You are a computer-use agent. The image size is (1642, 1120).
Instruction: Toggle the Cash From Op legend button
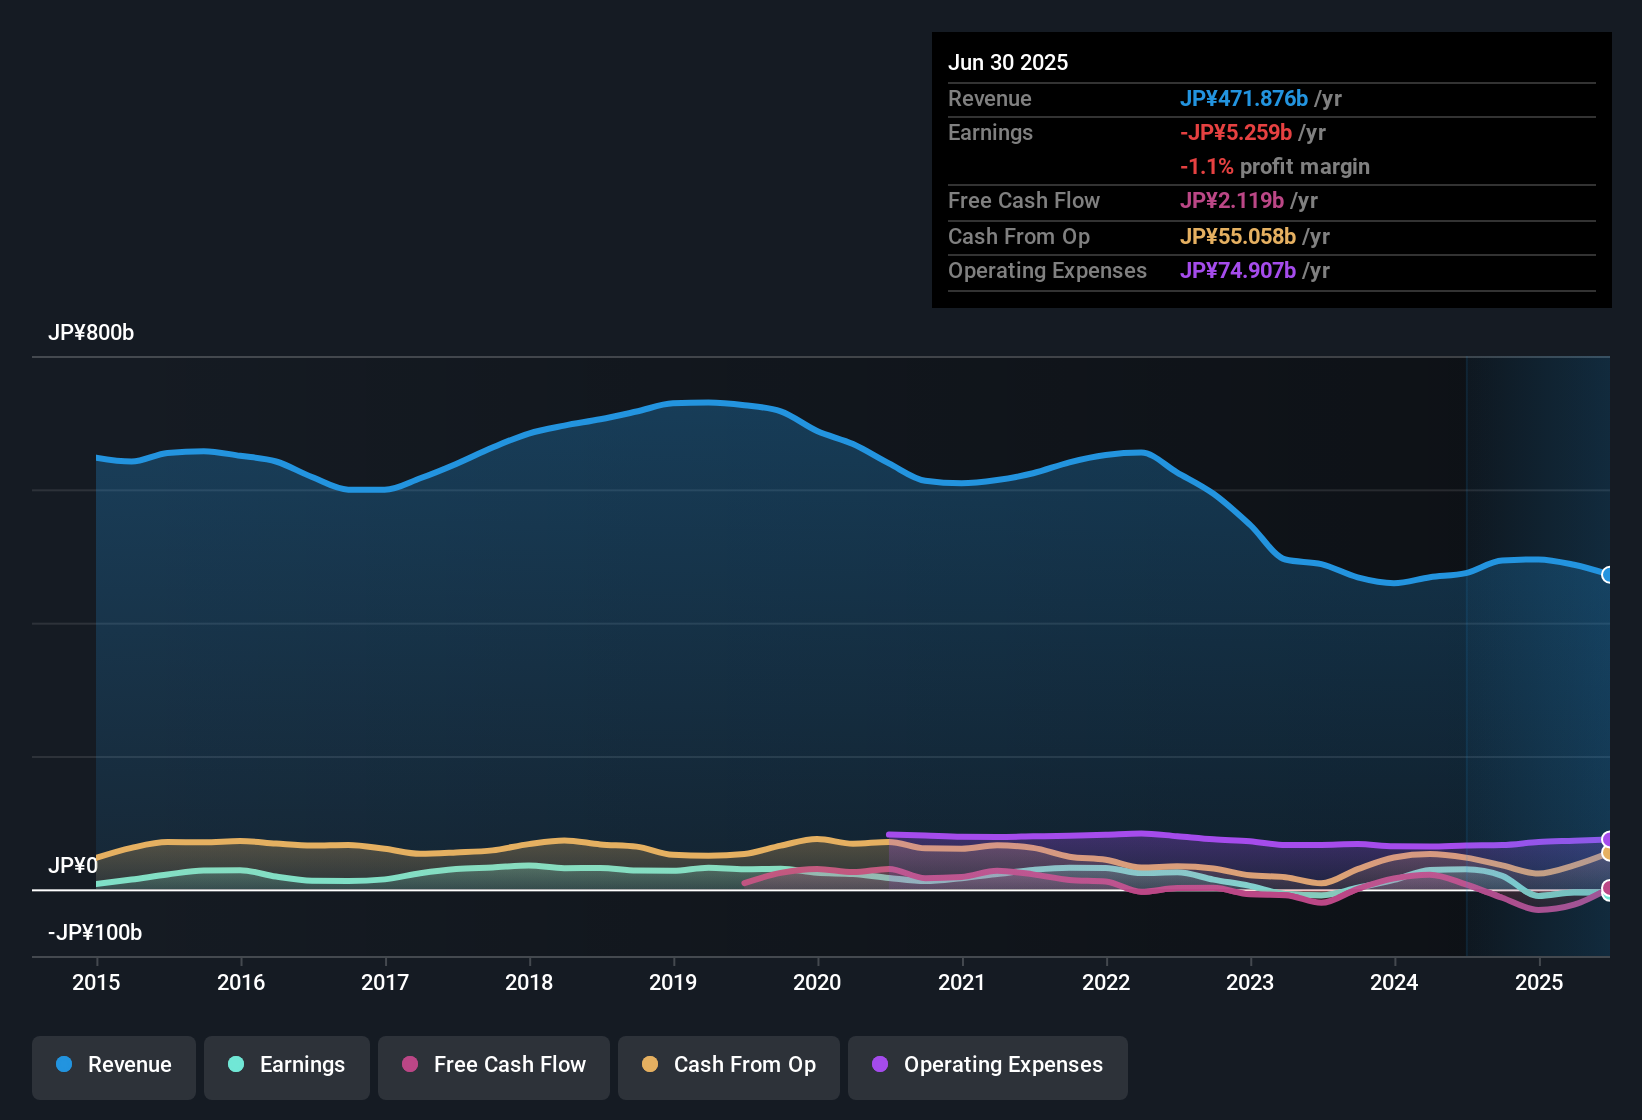729,1066
